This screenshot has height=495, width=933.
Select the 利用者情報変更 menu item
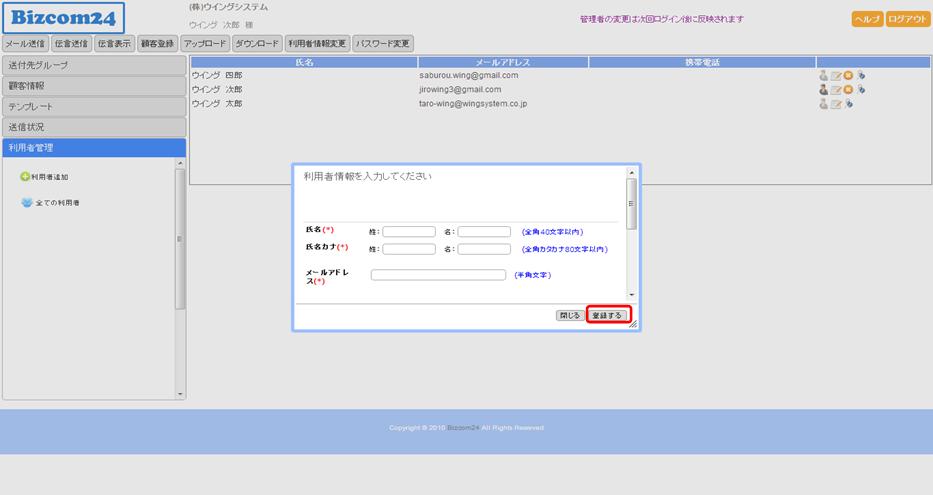(317, 44)
